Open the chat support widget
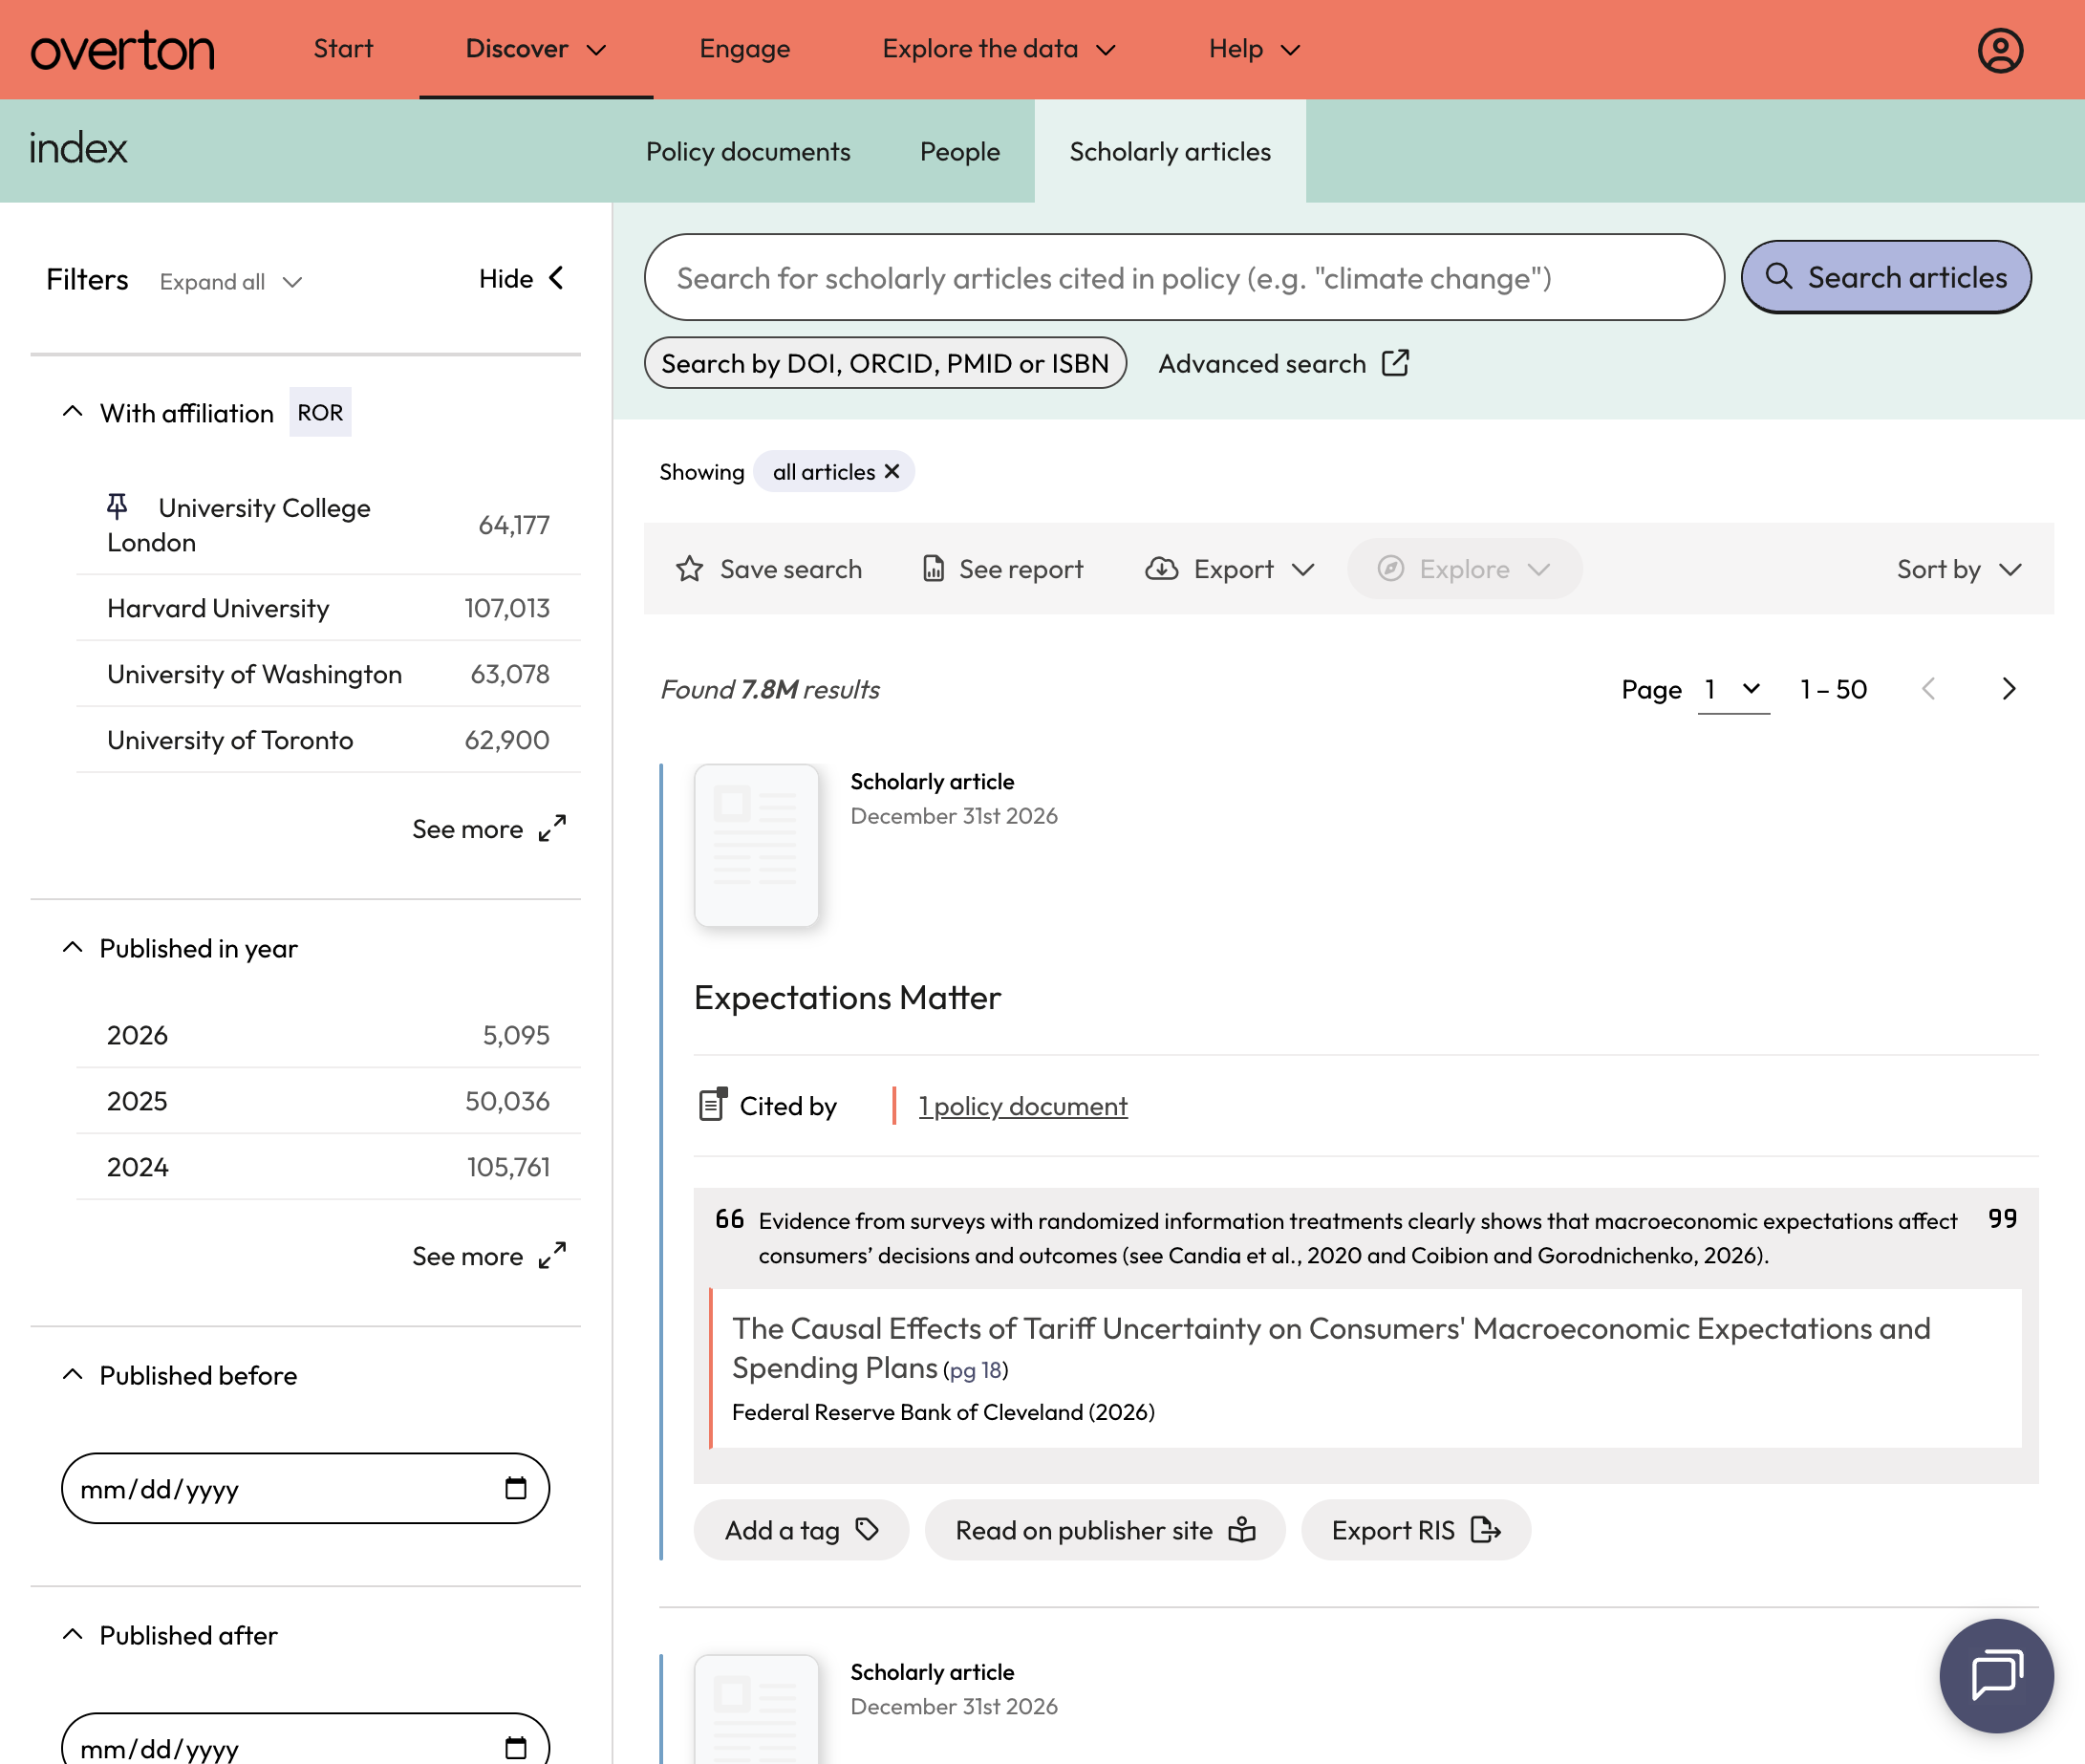This screenshot has width=2085, height=1764. 1996,1675
